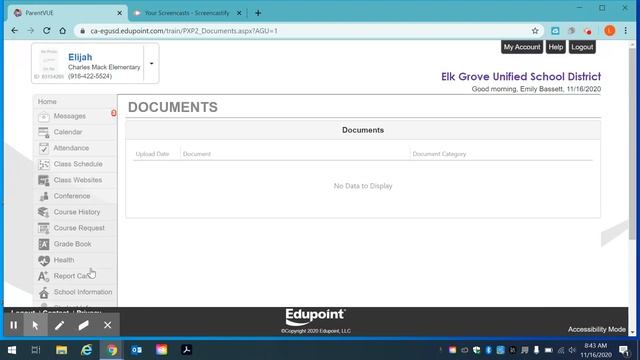Open the Grade Book icon
Screen dimensions: 640x360
[x=44, y=244]
